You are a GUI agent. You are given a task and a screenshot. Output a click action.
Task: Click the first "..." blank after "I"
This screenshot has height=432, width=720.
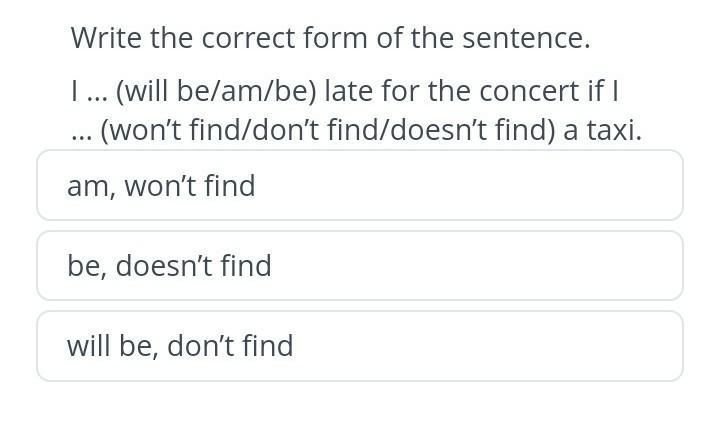click(x=96, y=92)
